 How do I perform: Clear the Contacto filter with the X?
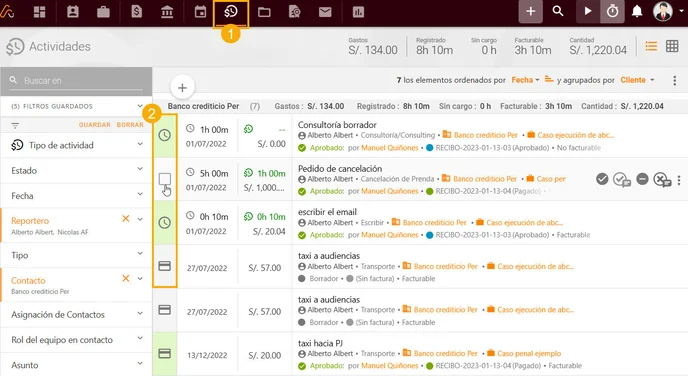pyautogui.click(x=125, y=278)
